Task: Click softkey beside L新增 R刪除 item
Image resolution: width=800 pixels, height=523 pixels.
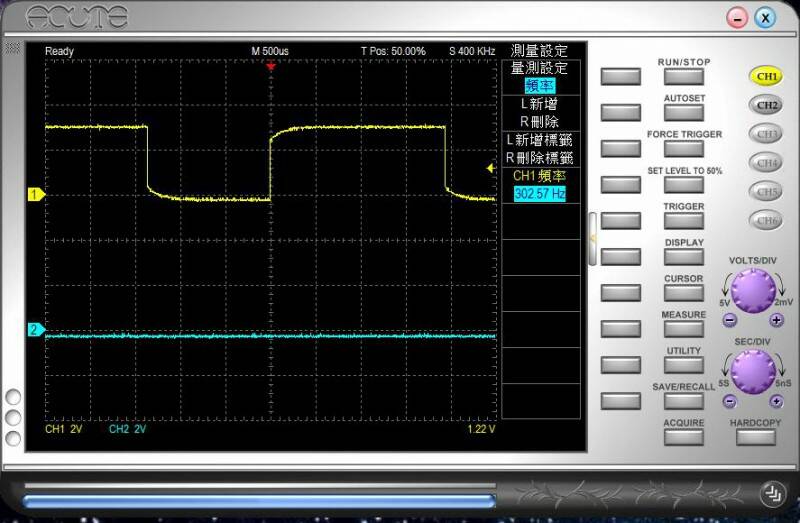Action: (x=620, y=113)
